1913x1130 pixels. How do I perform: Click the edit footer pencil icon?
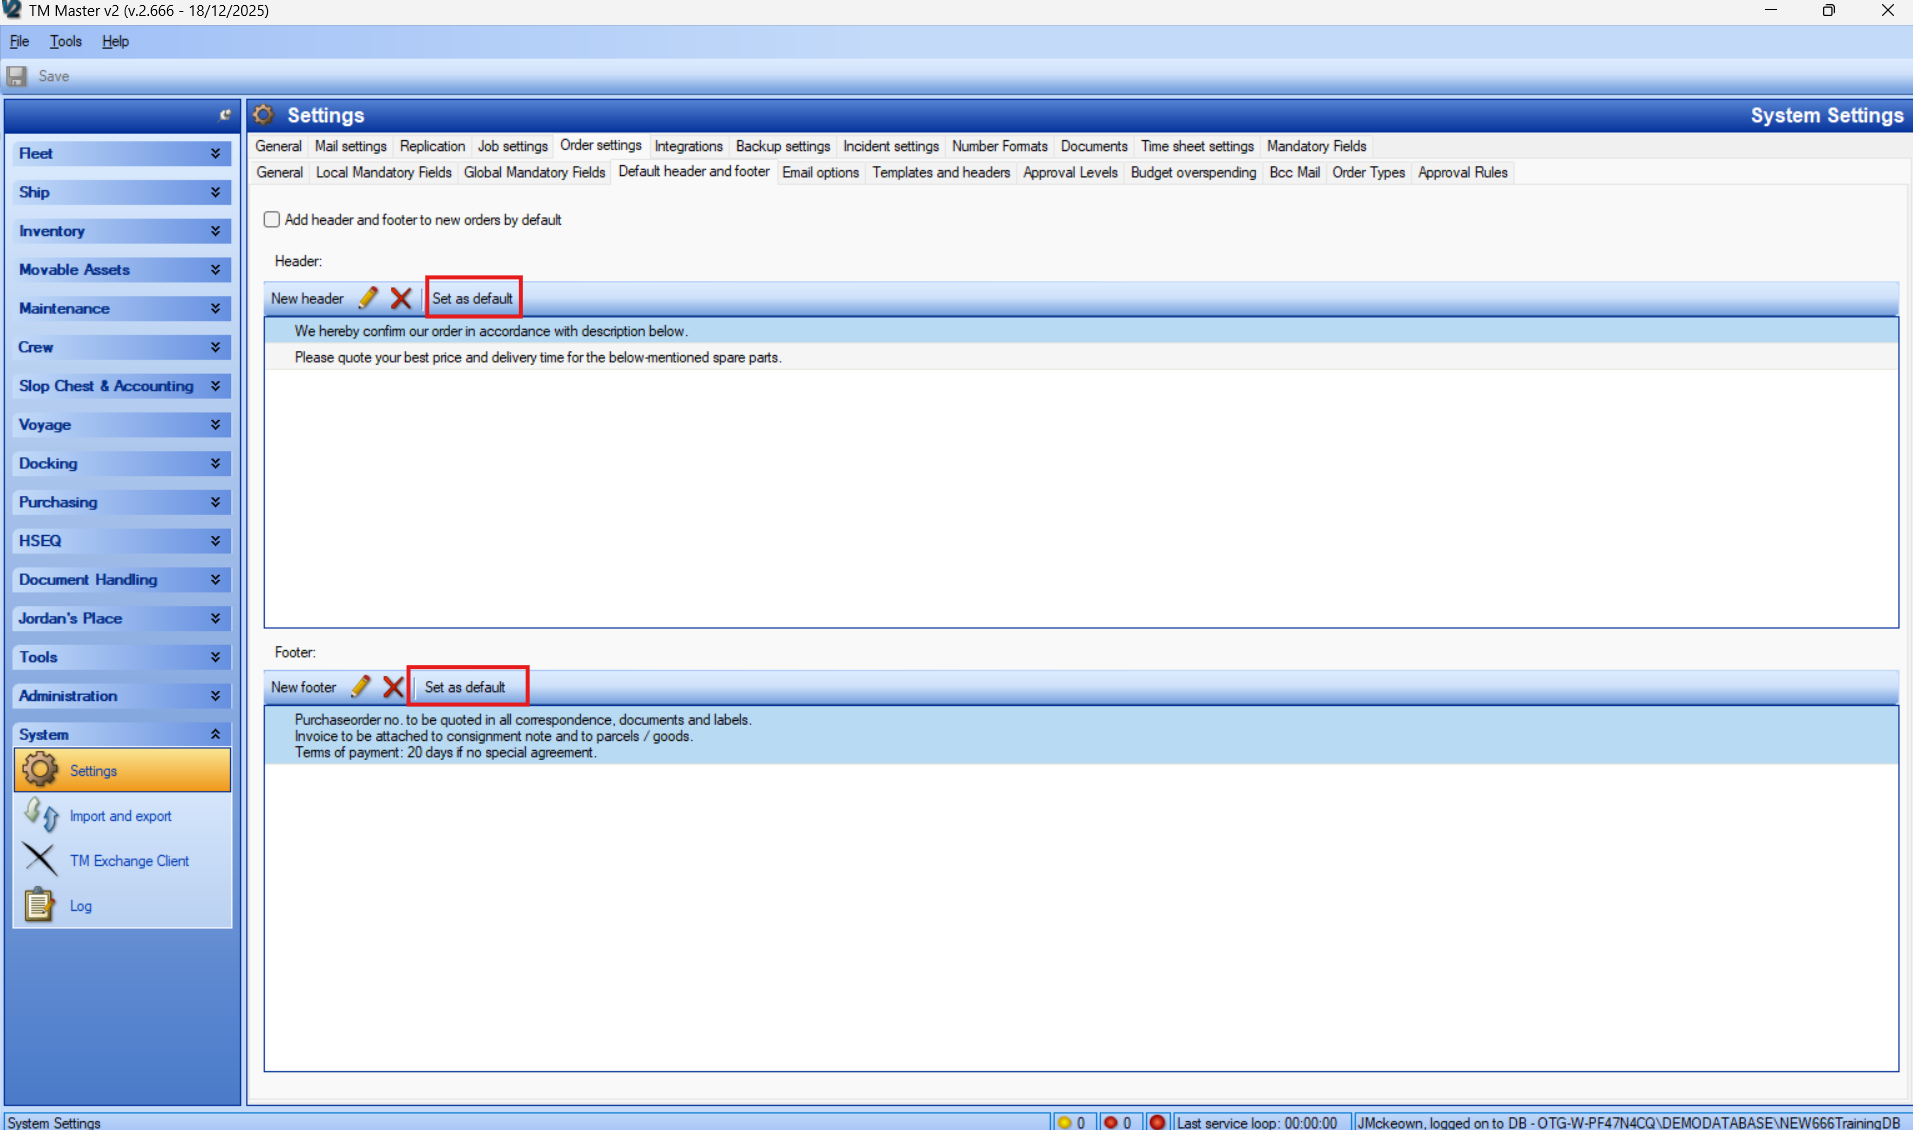[361, 687]
